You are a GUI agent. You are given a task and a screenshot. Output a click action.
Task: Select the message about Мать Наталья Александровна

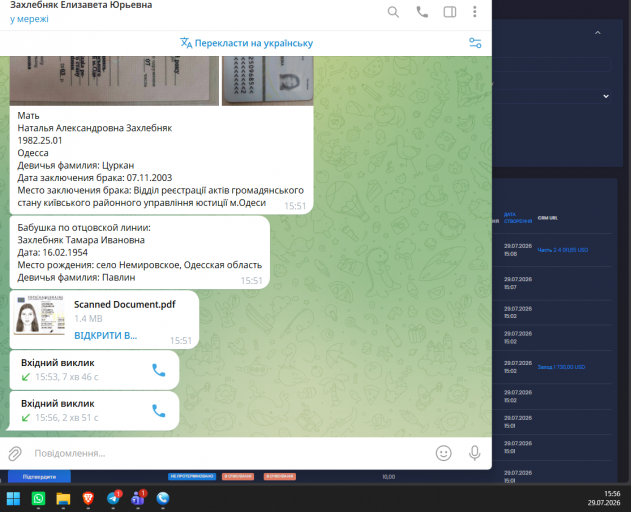[161, 159]
